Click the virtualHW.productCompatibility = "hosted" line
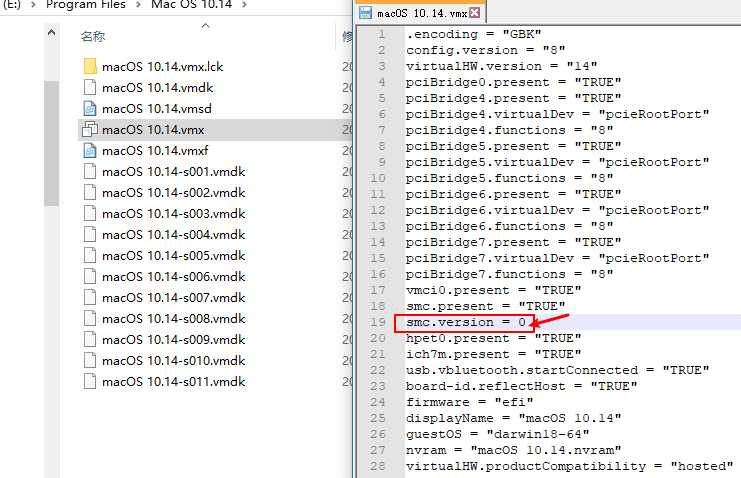This screenshot has width=741, height=478. point(569,466)
